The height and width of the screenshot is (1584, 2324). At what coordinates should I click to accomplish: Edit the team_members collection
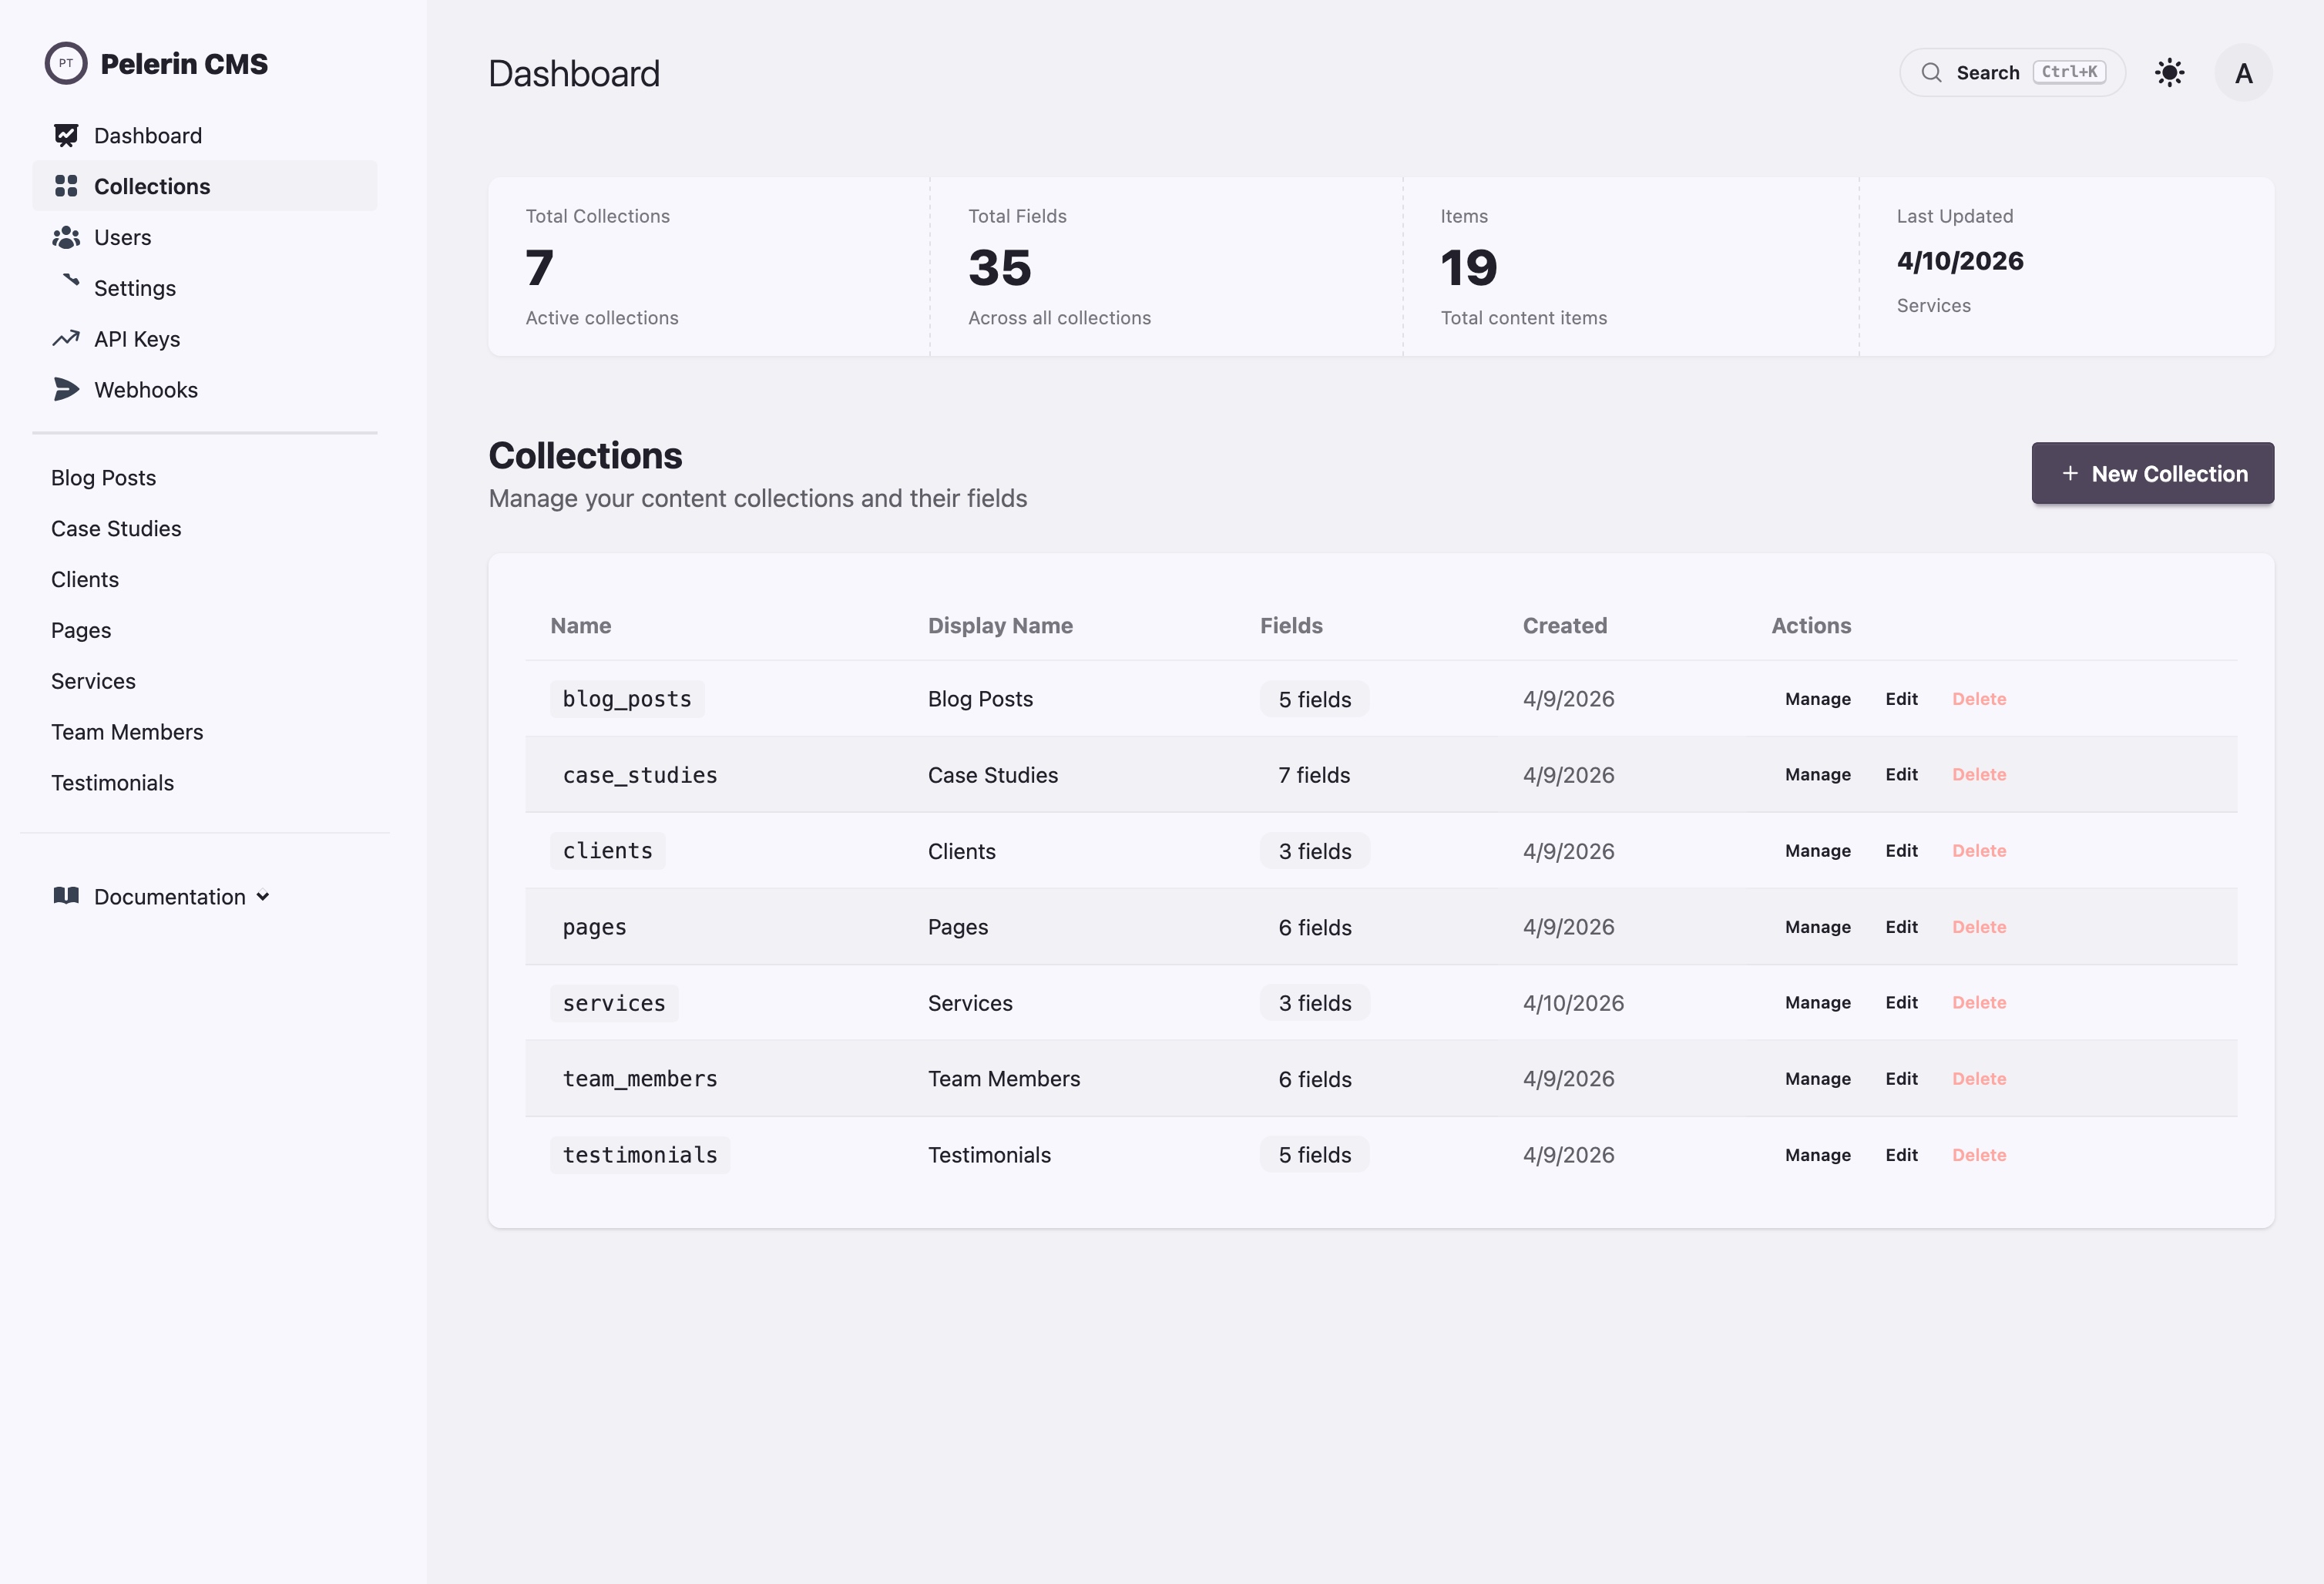pyautogui.click(x=1901, y=1078)
